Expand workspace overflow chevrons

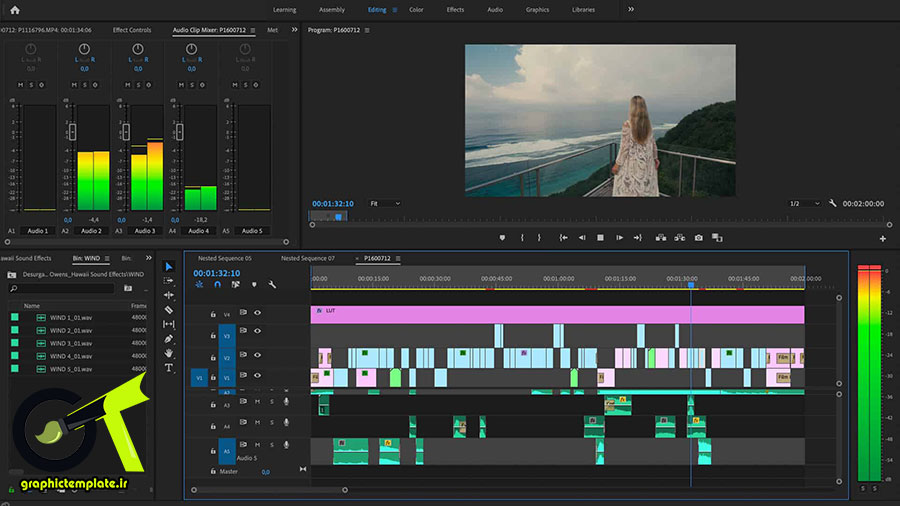[631, 9]
